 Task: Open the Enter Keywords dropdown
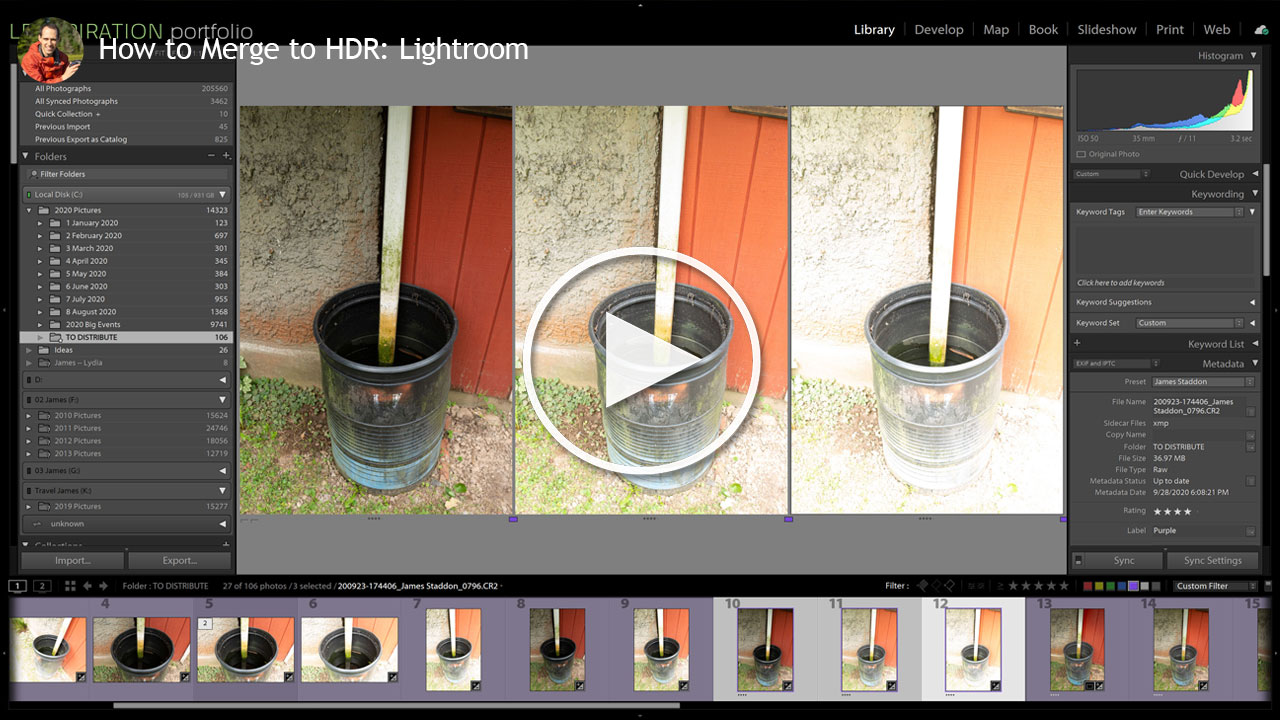1190,212
